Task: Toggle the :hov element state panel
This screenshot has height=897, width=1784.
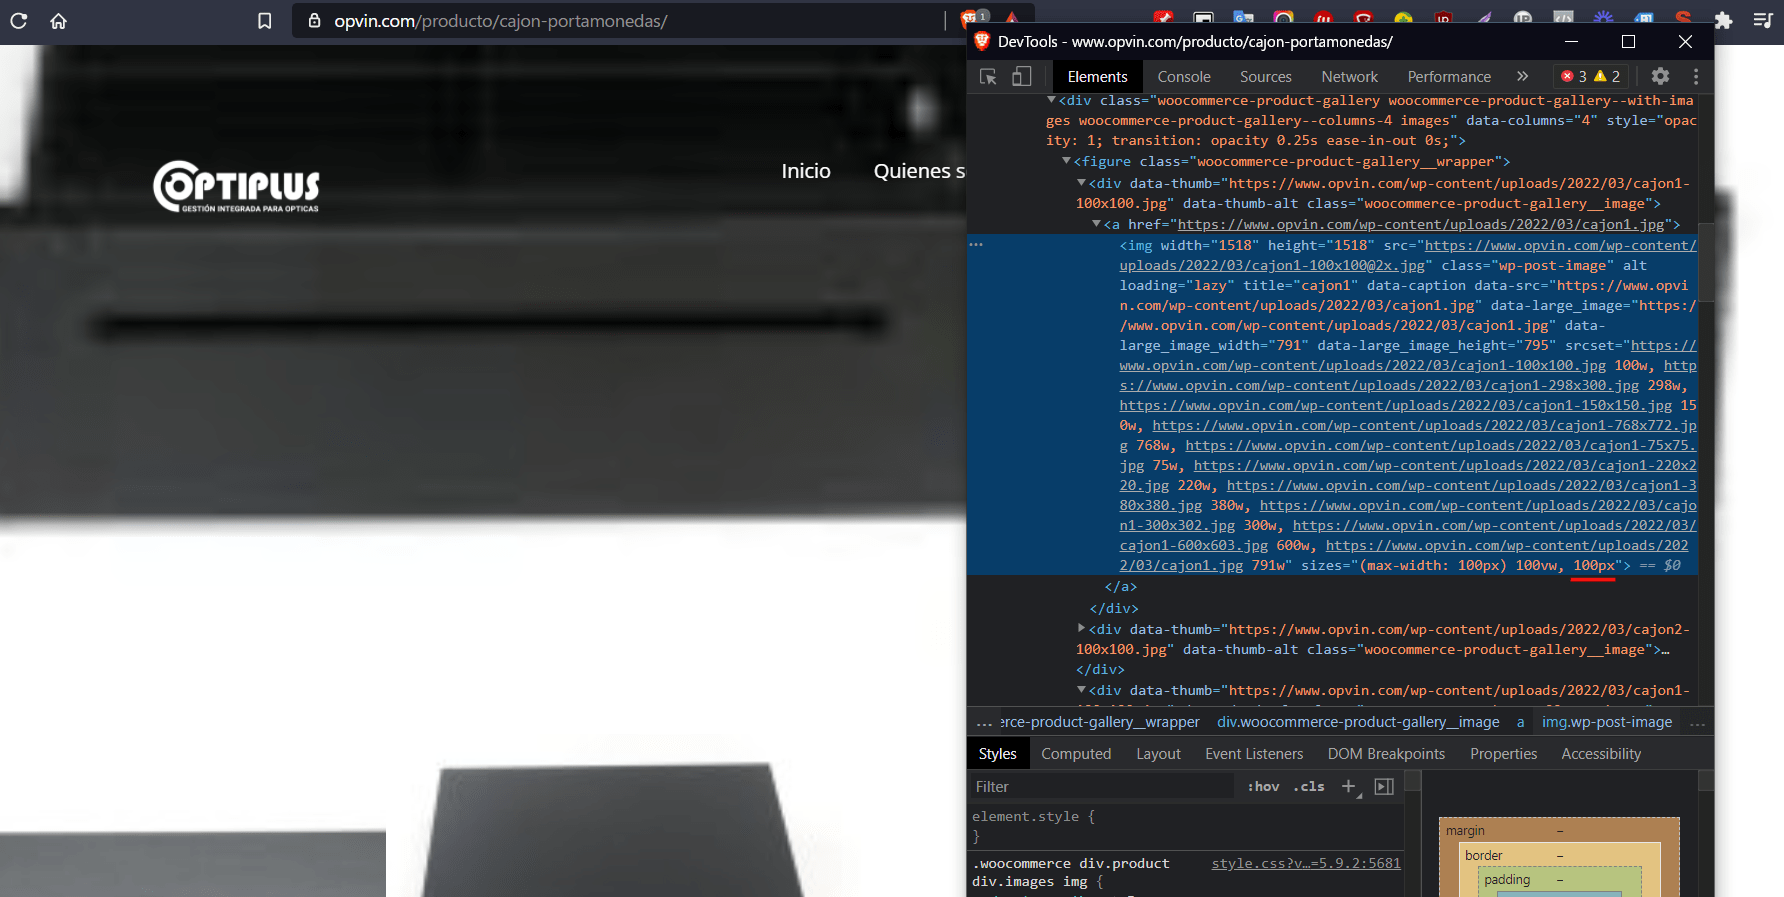Action: pyautogui.click(x=1263, y=787)
